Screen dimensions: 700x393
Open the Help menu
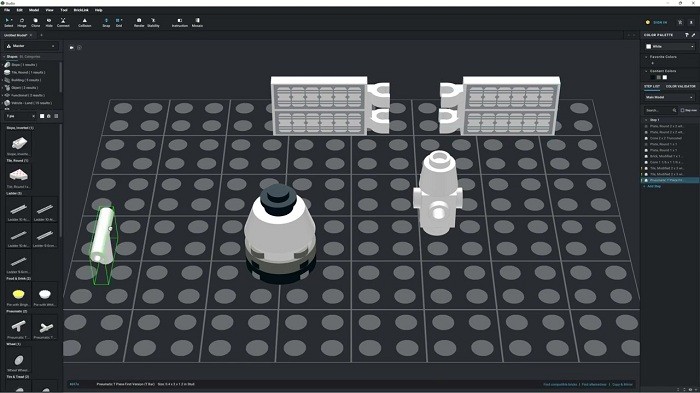pyautogui.click(x=99, y=10)
